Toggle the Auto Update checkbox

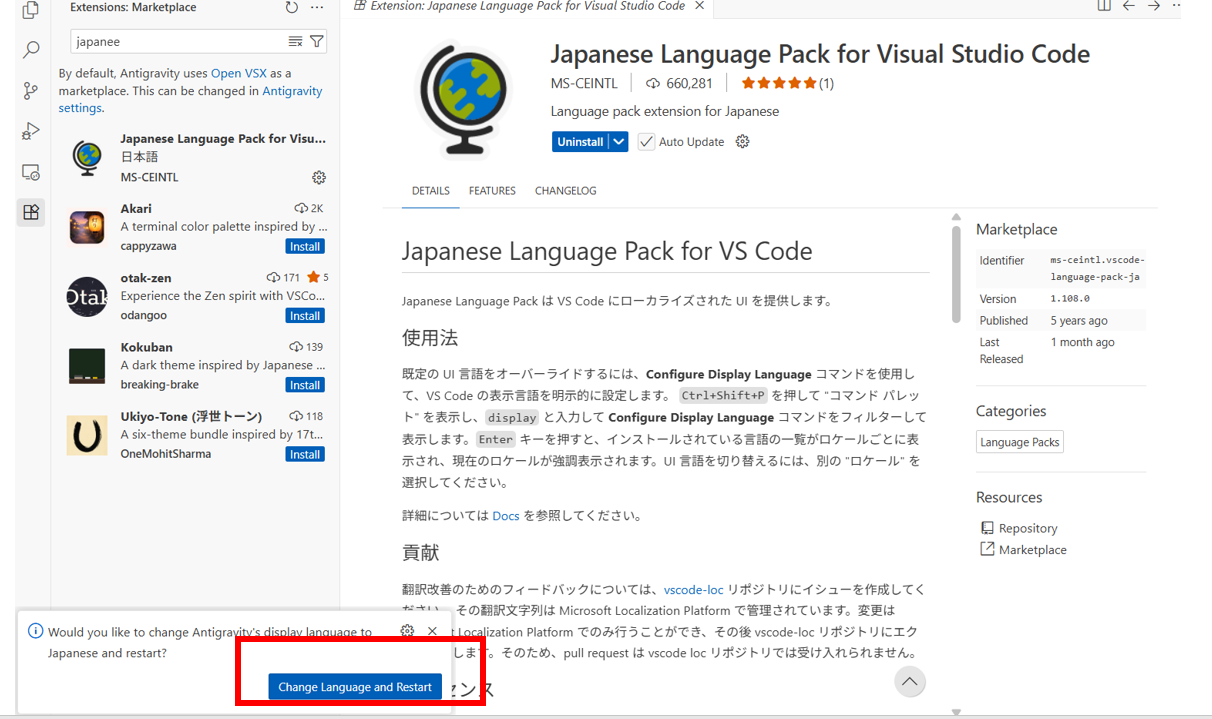646,141
